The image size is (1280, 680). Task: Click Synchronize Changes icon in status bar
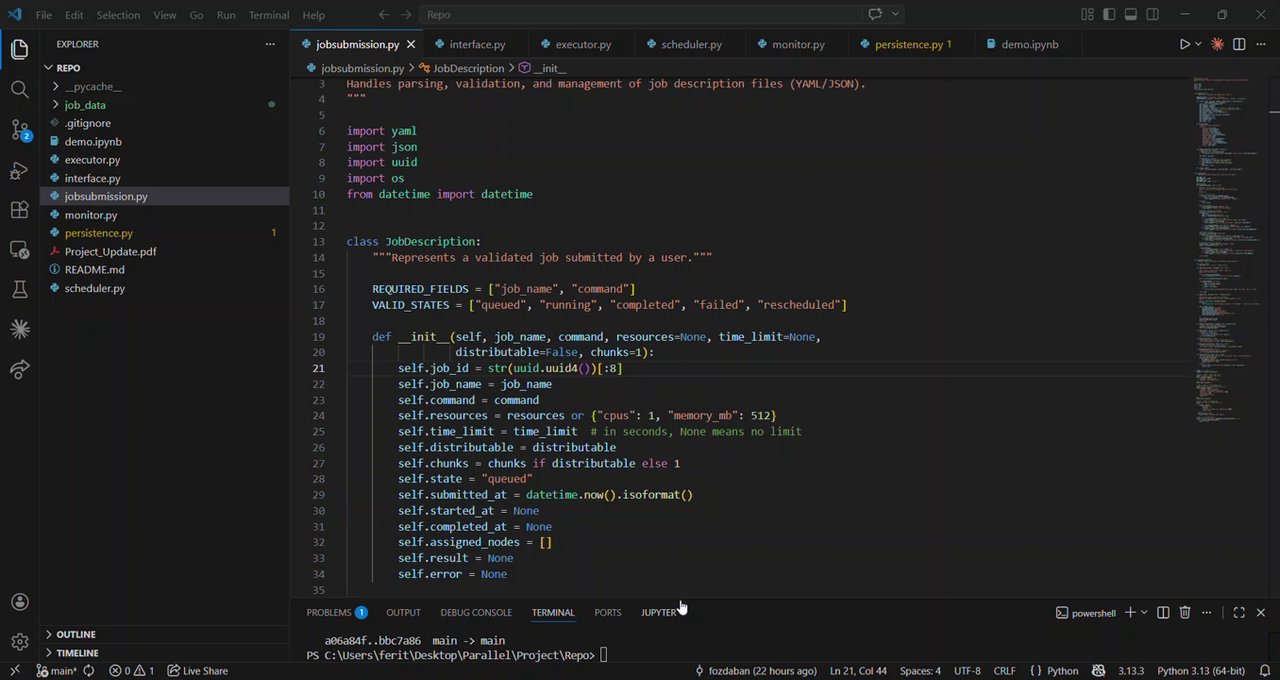click(x=88, y=671)
